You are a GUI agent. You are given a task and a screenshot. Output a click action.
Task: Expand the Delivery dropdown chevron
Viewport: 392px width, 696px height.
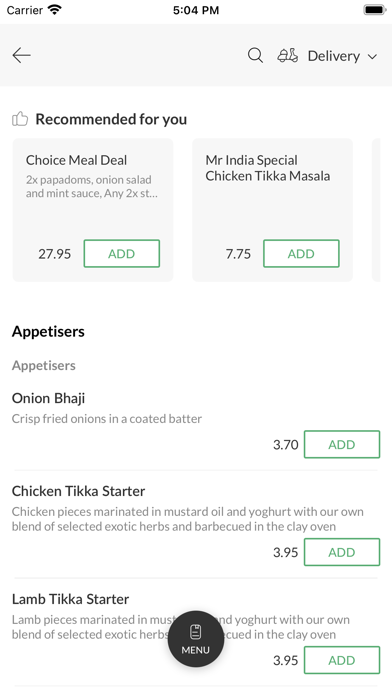(x=372, y=56)
